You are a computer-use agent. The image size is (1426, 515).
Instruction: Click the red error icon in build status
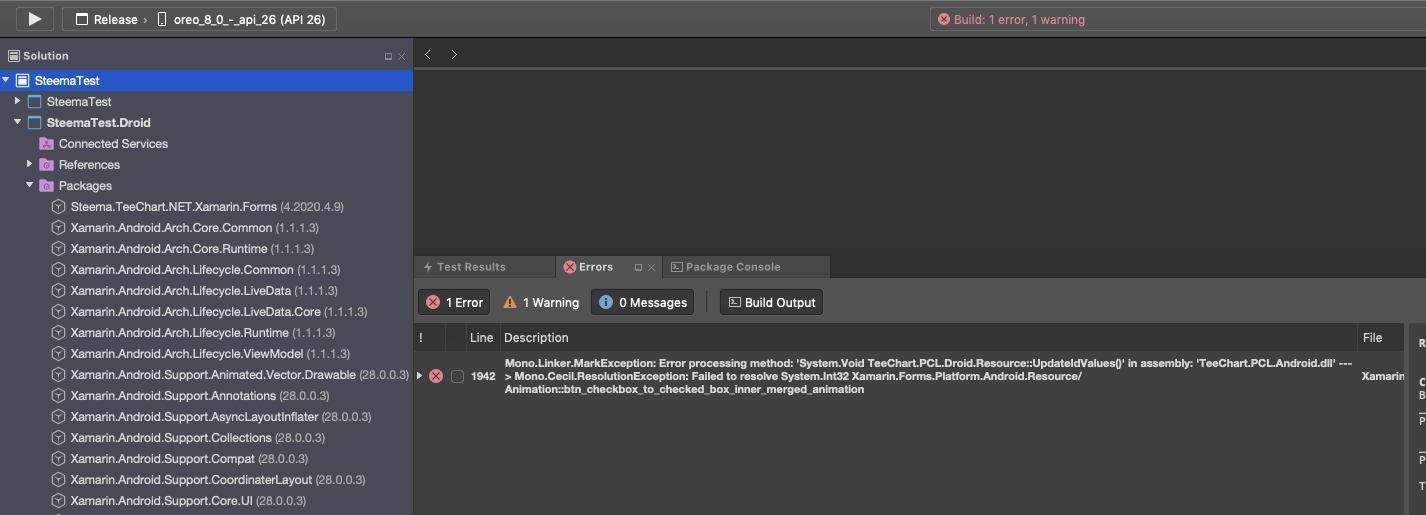943,19
